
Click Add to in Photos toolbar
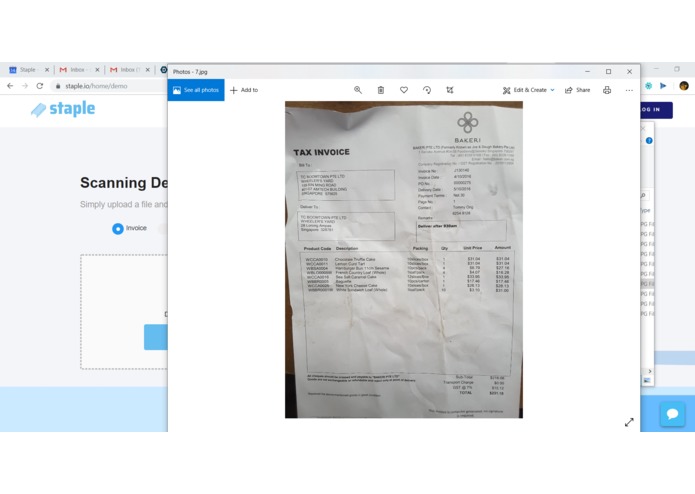tap(244, 90)
